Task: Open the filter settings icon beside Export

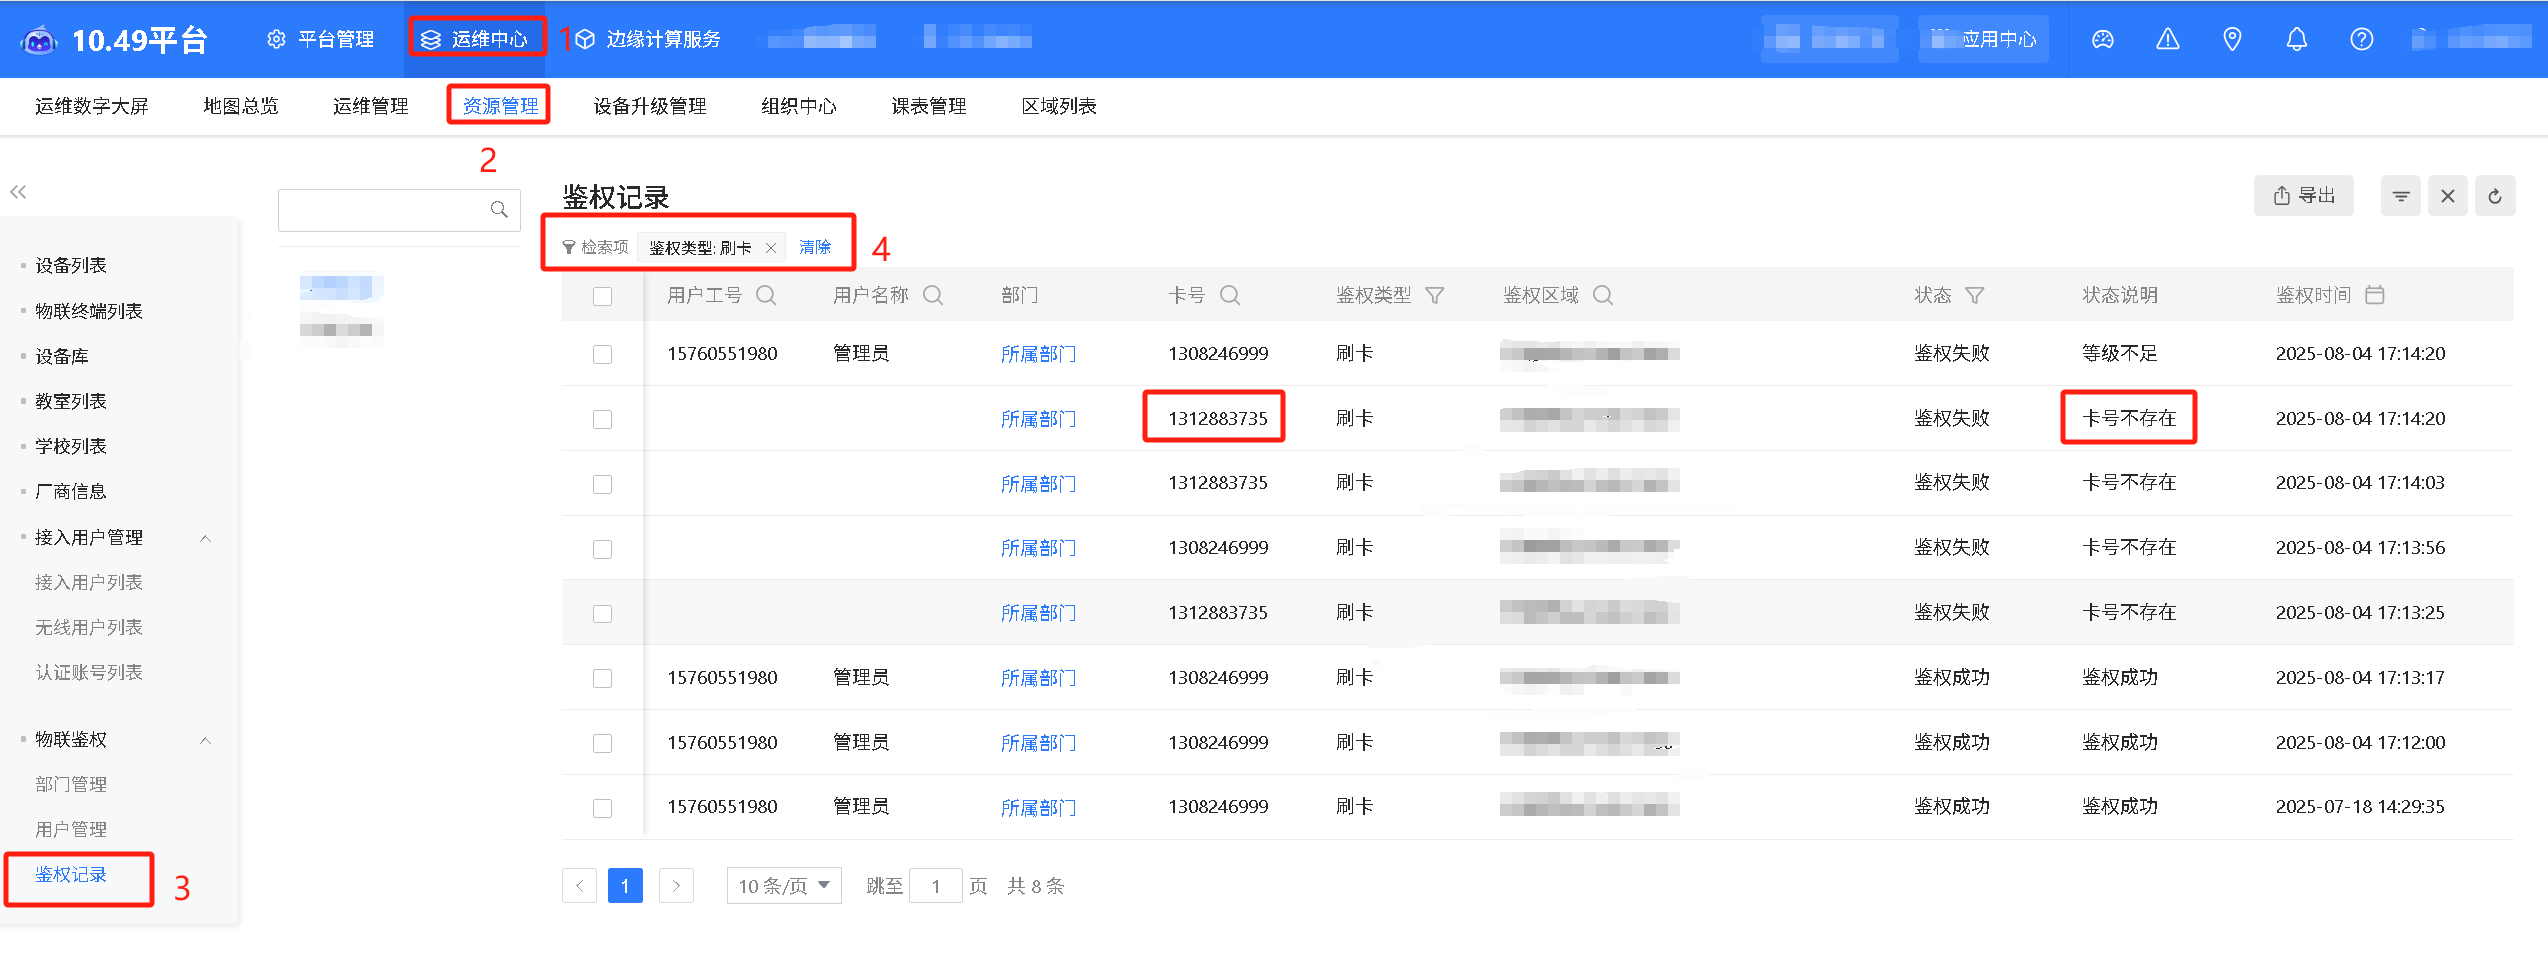Action: click(2400, 196)
